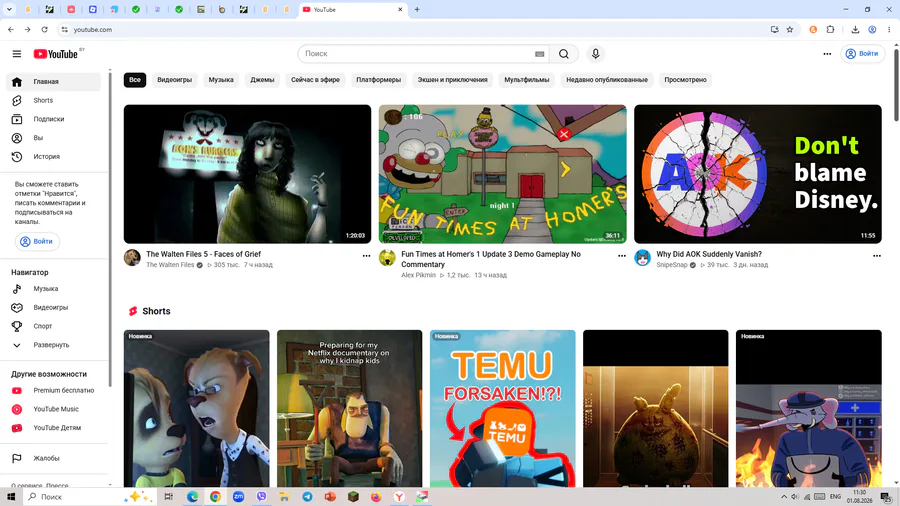The height and width of the screenshot is (506, 900).
Task: Go to Главная in sidebar
Action: [x=53, y=81]
